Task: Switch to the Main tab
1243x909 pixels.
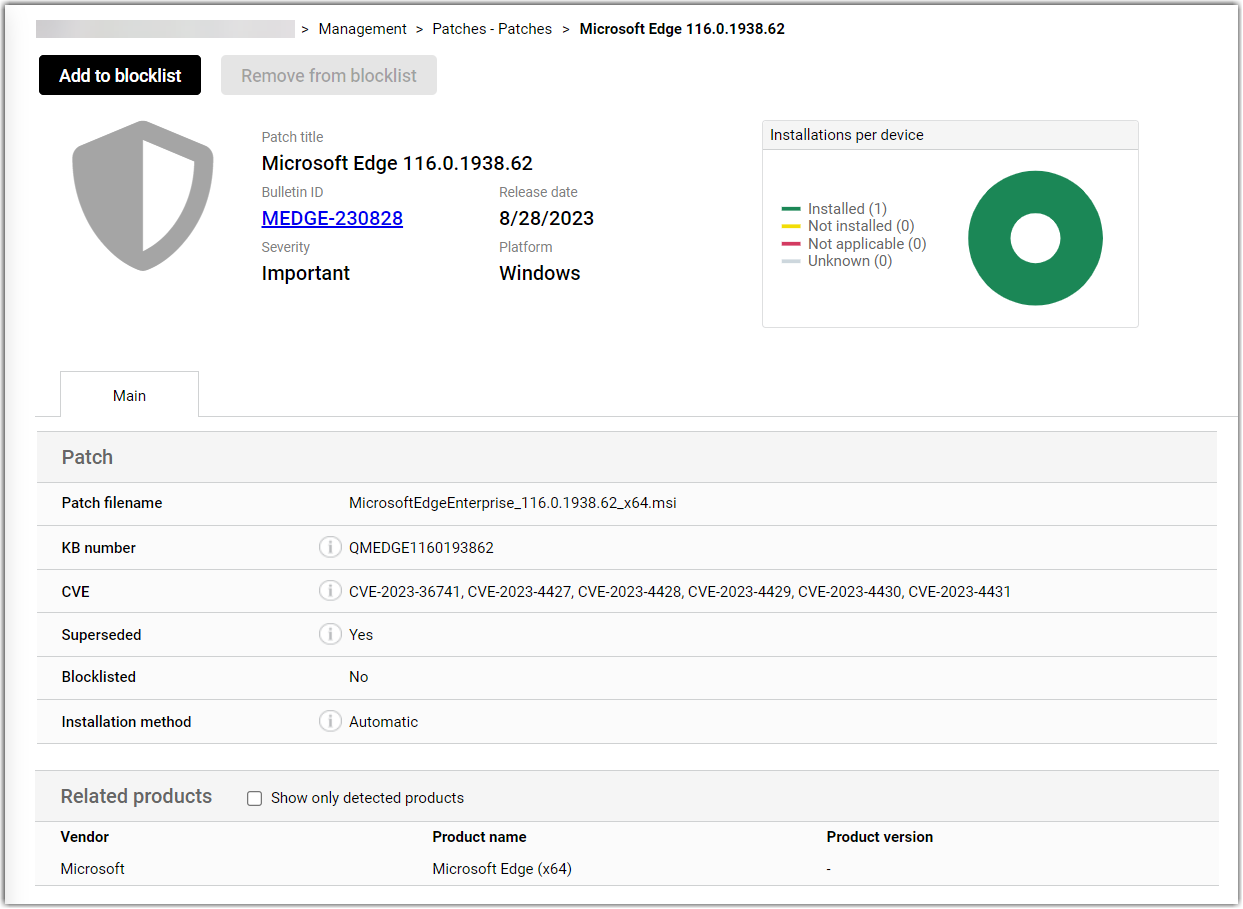Action: 129,395
